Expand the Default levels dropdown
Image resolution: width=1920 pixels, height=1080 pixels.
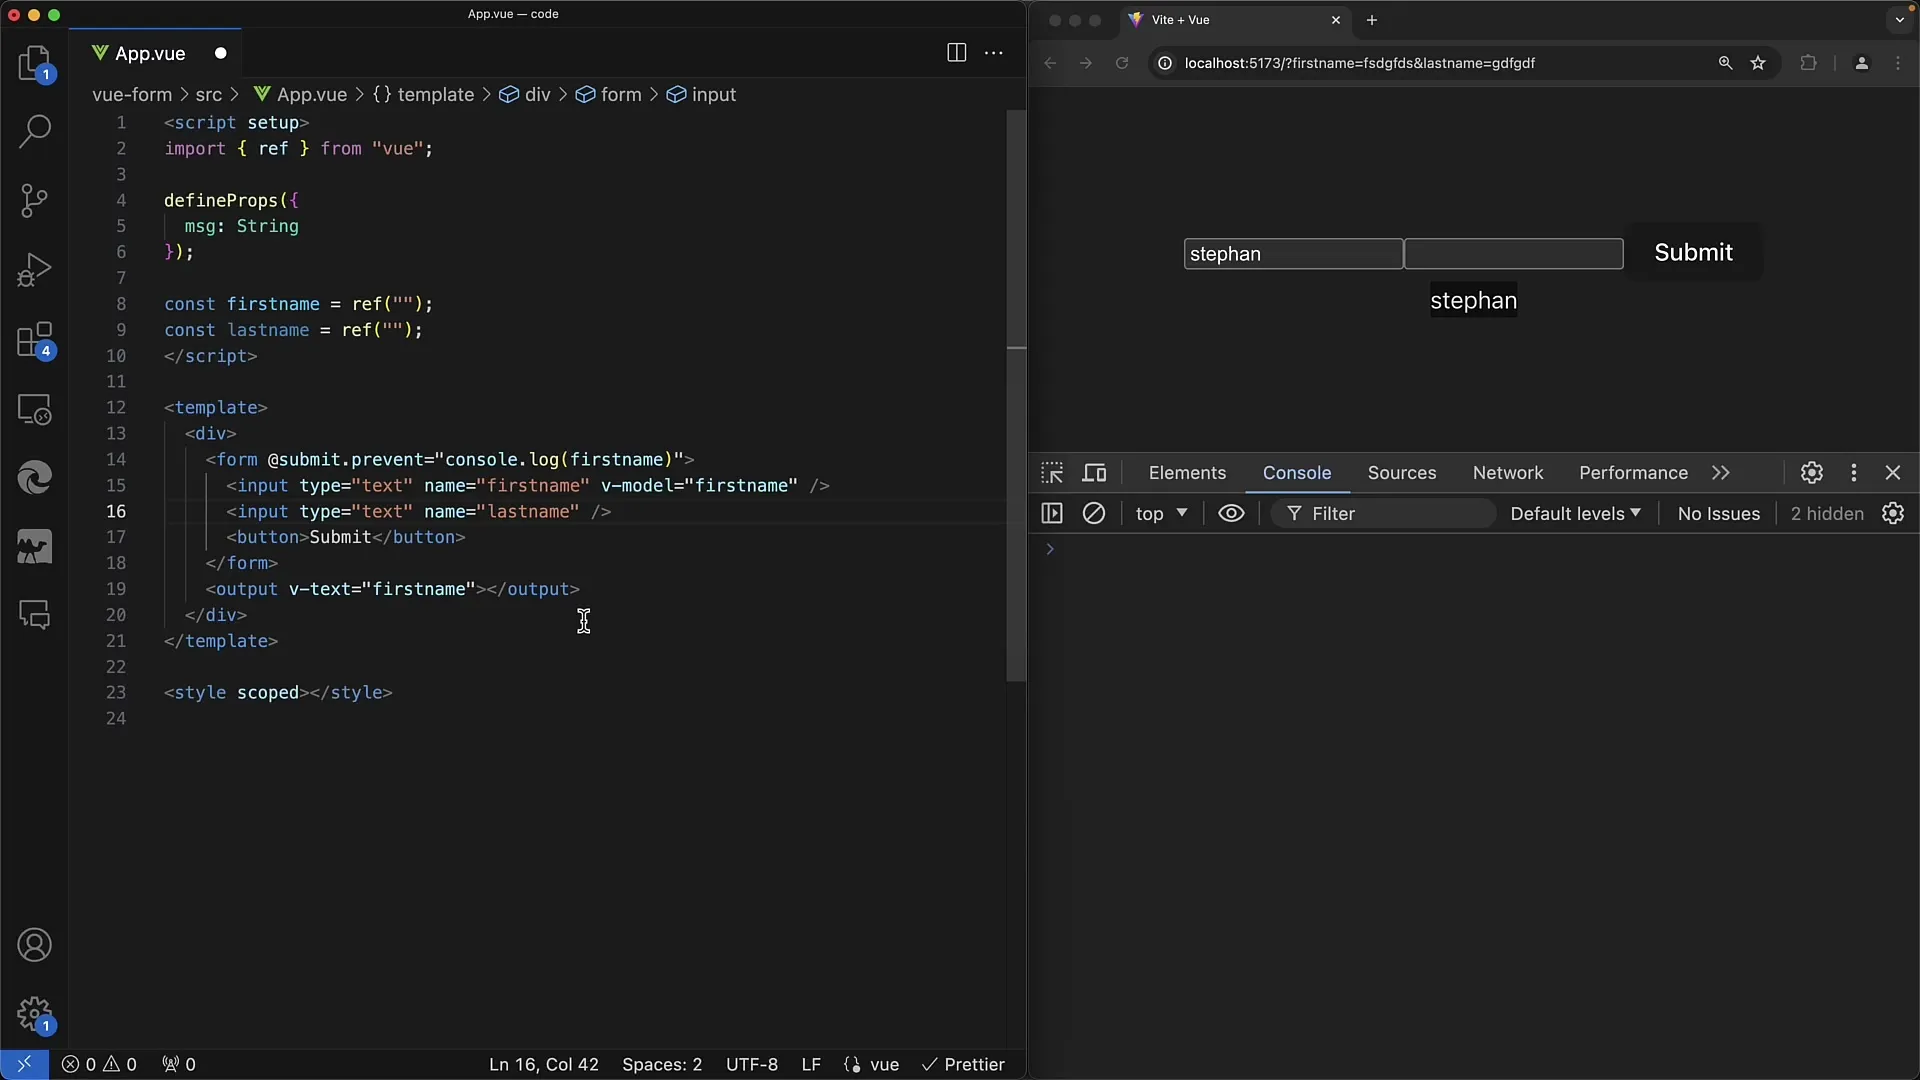1573,513
